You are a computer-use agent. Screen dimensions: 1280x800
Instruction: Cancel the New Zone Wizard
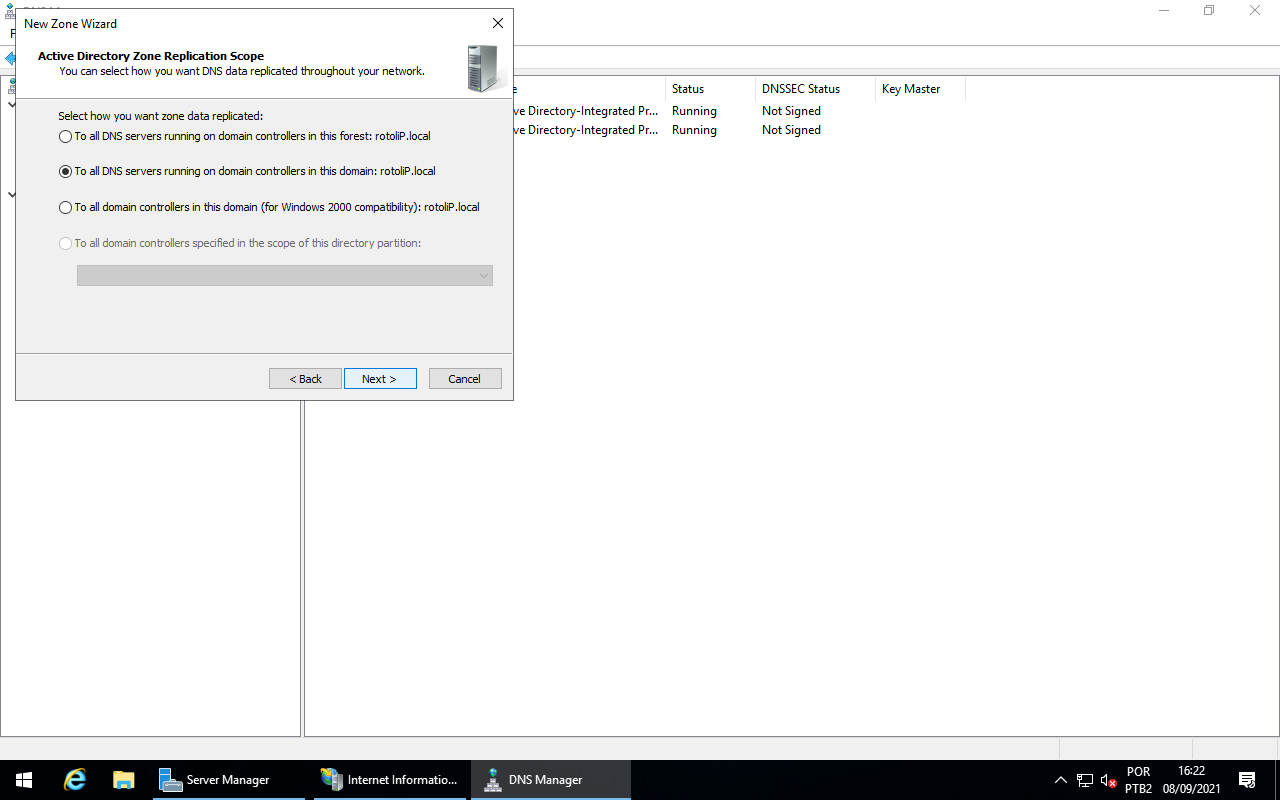point(465,379)
